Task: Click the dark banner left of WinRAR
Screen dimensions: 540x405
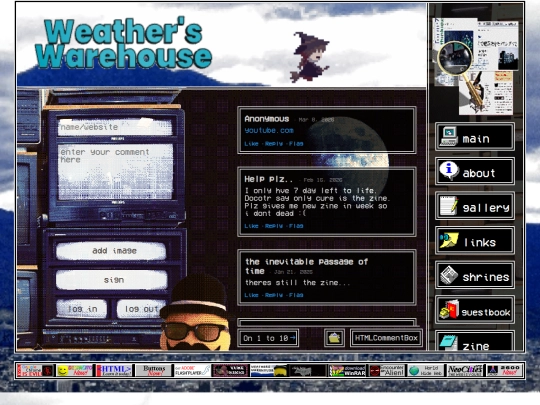Action: [308, 371]
